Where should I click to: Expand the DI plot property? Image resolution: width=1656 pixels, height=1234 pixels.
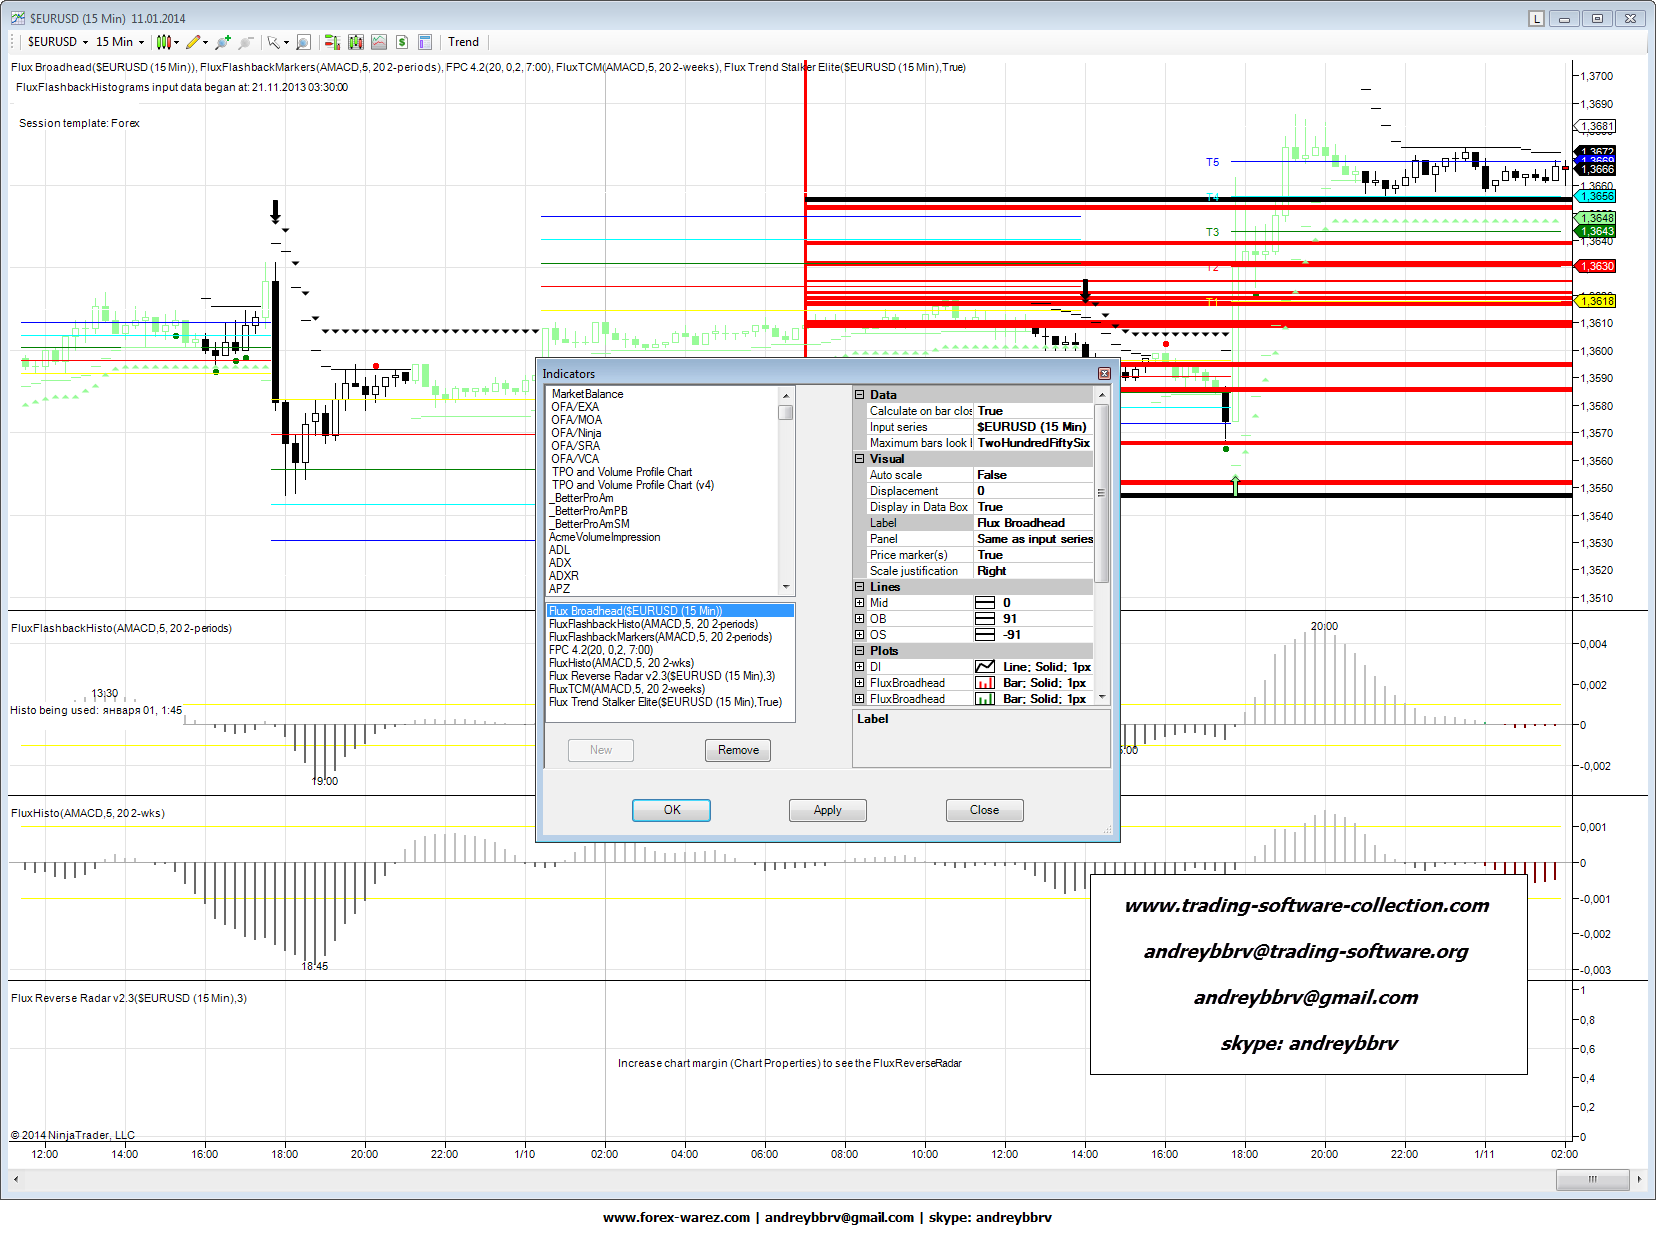pos(859,667)
